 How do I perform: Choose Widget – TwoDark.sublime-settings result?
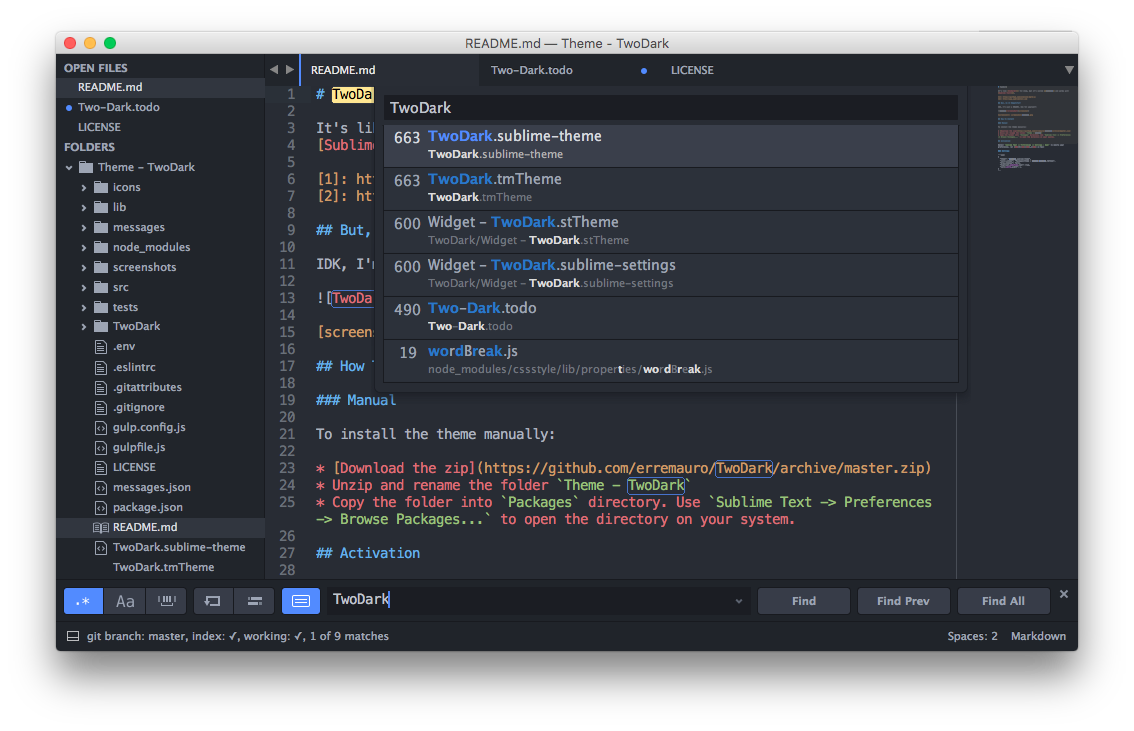tap(670, 275)
